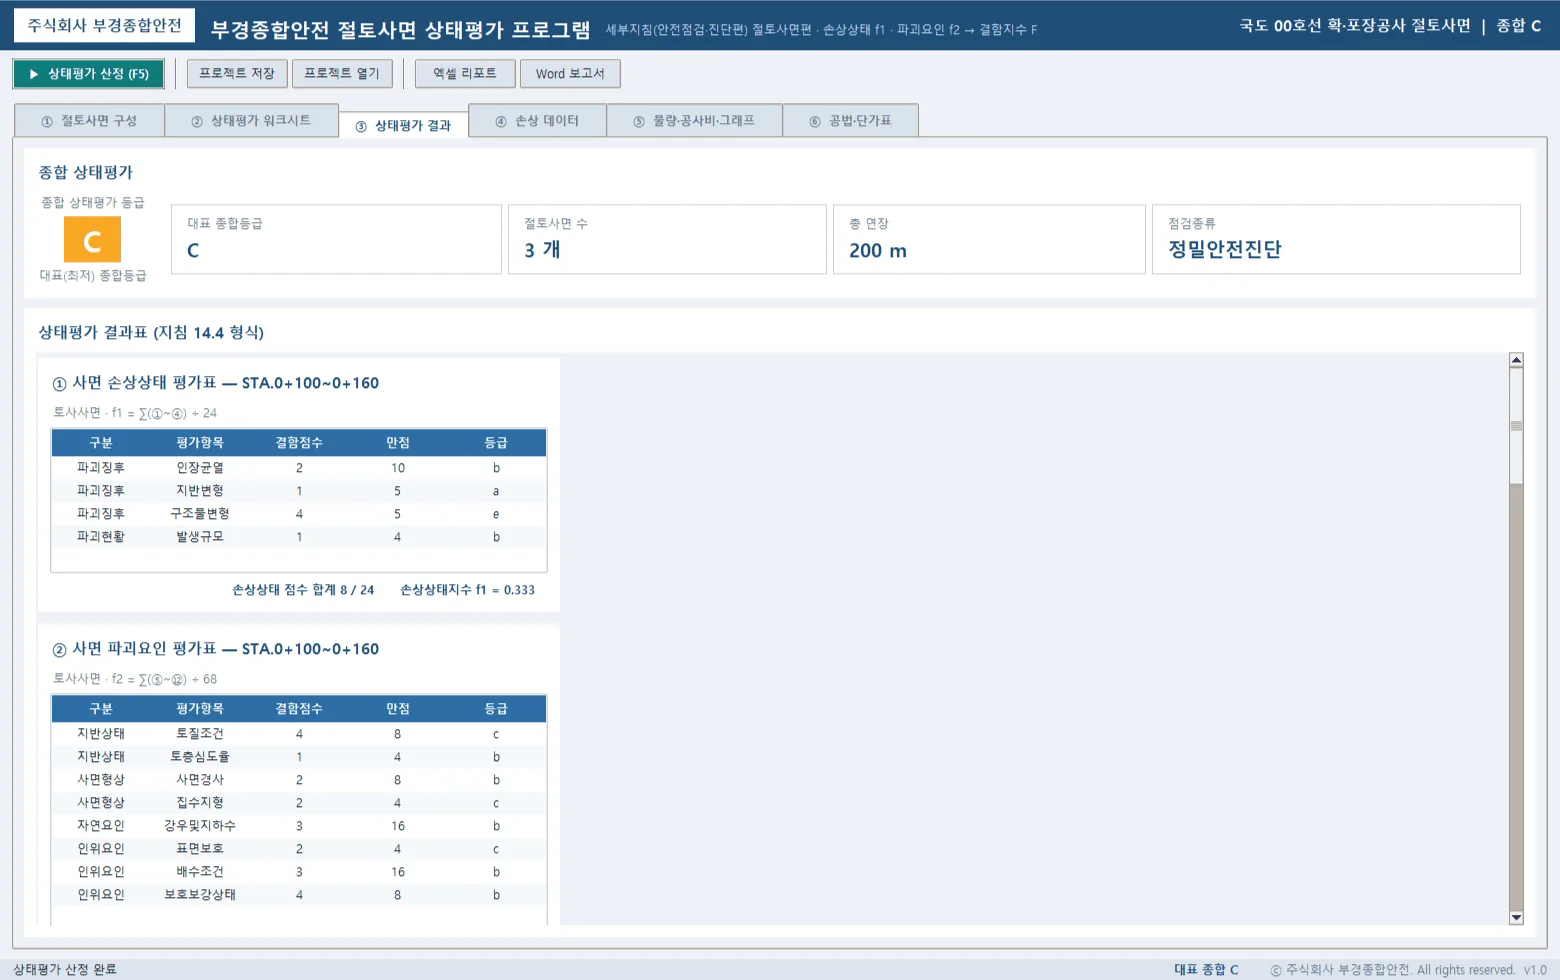Click the 강우및지하수 evaluation item
1560x980 pixels.
pos(200,826)
